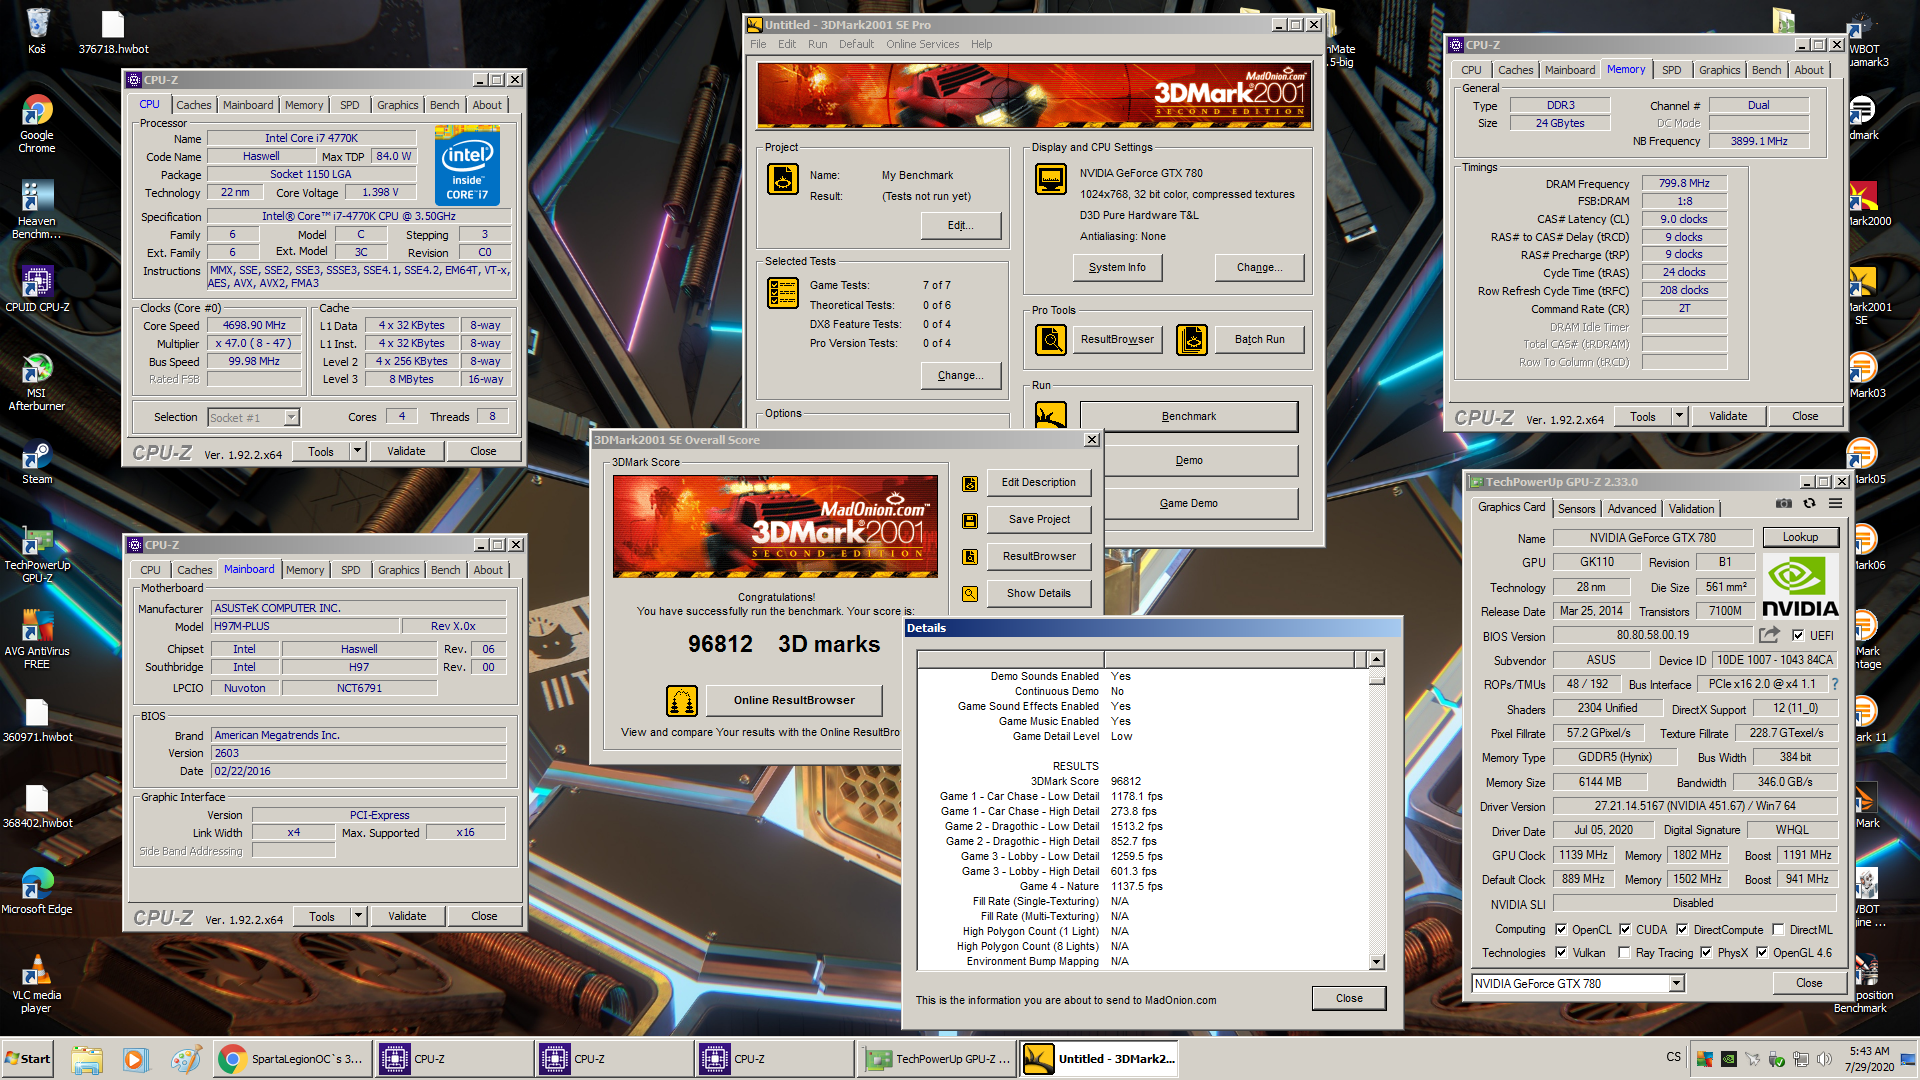Launch Microsoft Edge from the desktop

(37, 890)
